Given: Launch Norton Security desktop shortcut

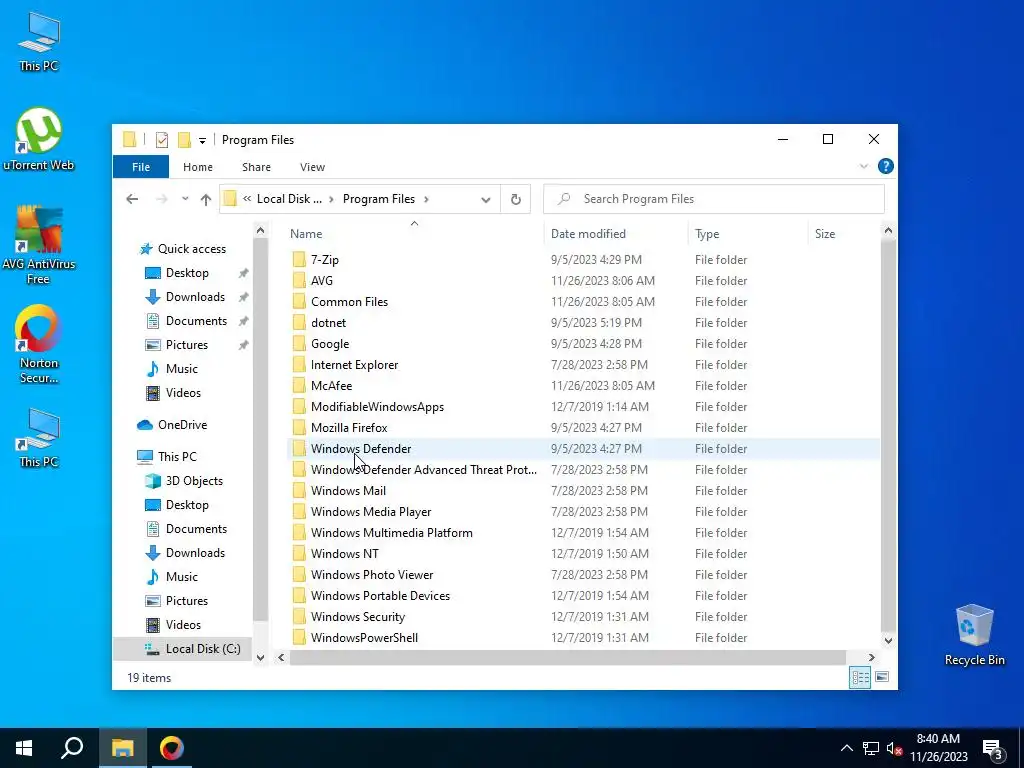Looking at the screenshot, I should click(39, 344).
